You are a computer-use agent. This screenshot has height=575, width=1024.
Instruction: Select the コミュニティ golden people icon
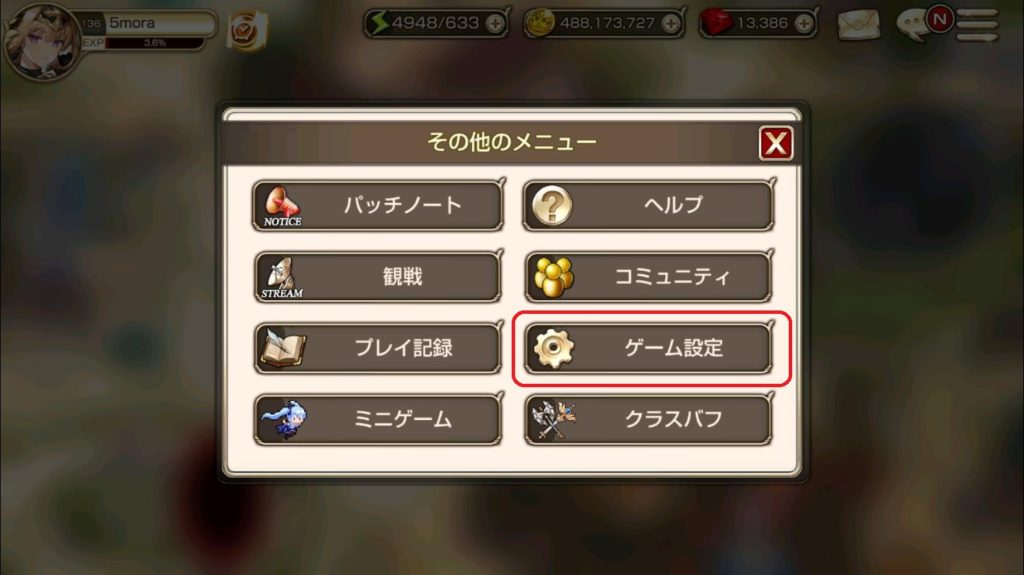click(x=554, y=277)
